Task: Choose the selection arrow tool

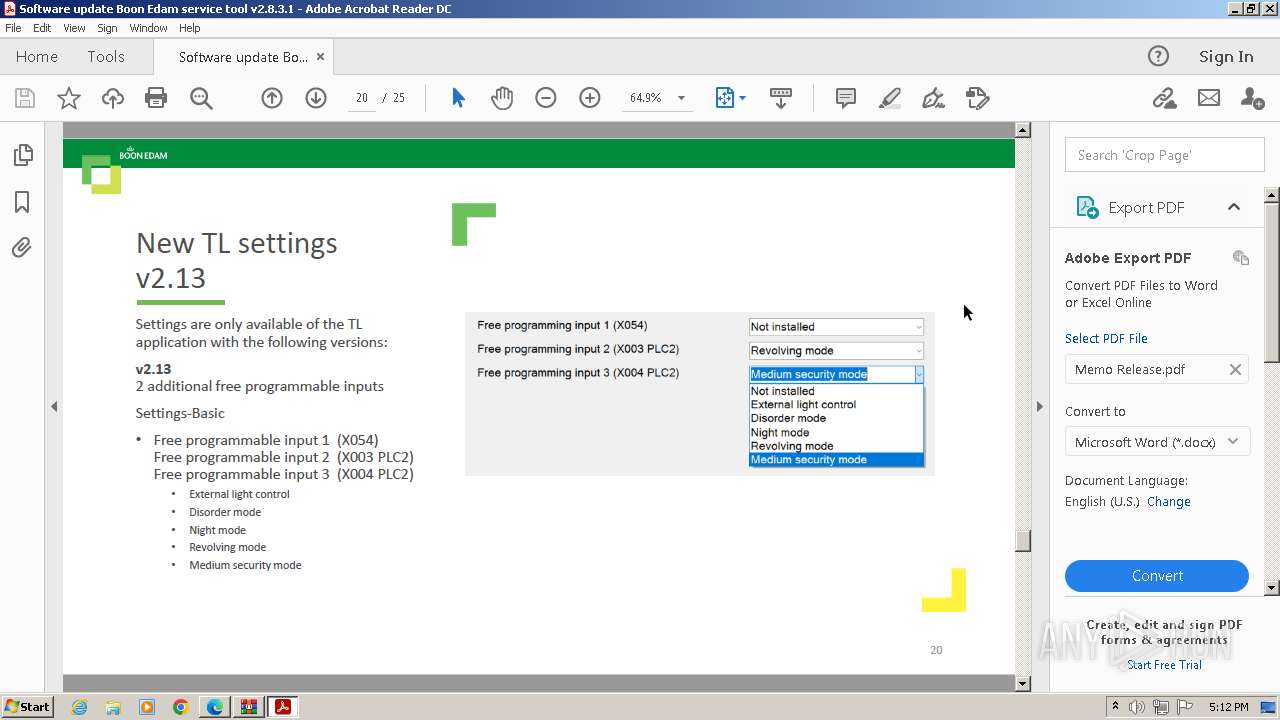Action: [458, 98]
